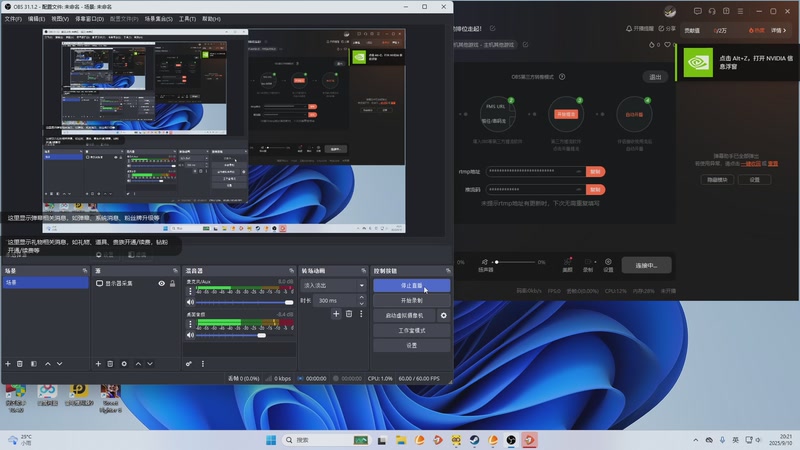This screenshot has width=800, height=450.
Task: Open Steam icon in the taskbar
Action: point(474,440)
